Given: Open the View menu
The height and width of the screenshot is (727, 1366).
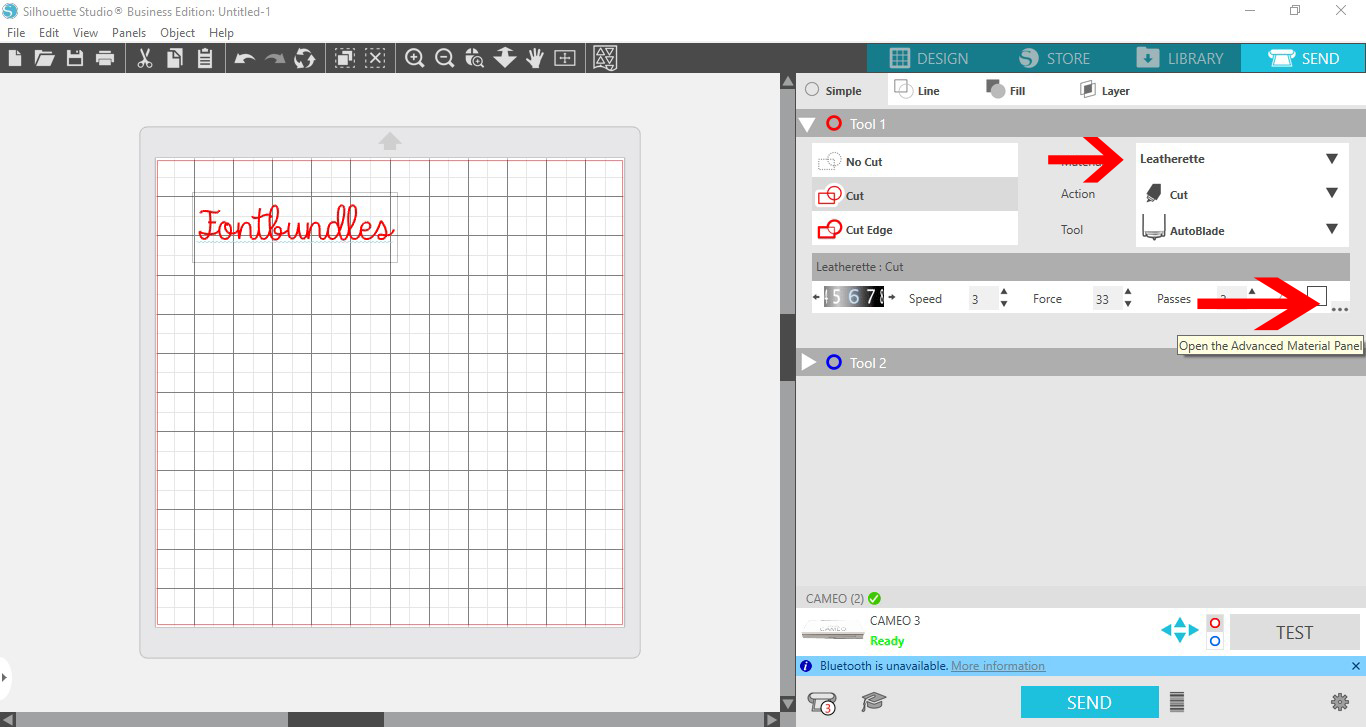Looking at the screenshot, I should pos(85,32).
